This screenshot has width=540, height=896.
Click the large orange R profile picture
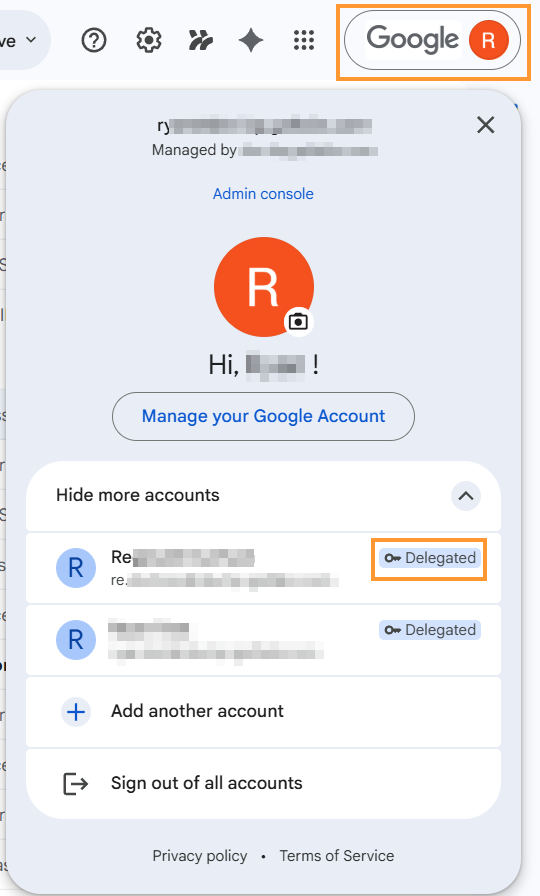[263, 286]
